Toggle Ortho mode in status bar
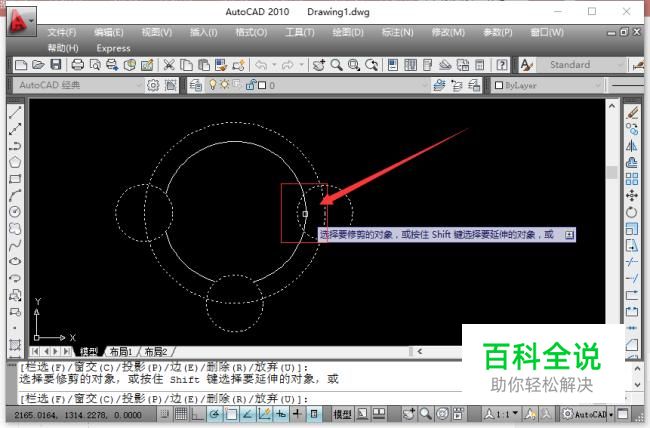 (198, 413)
